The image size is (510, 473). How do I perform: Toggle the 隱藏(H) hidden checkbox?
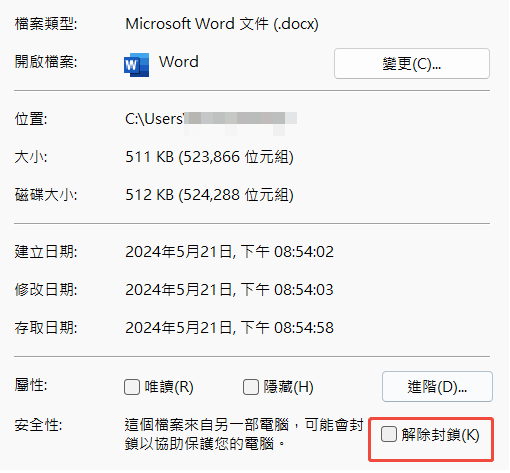coord(251,387)
